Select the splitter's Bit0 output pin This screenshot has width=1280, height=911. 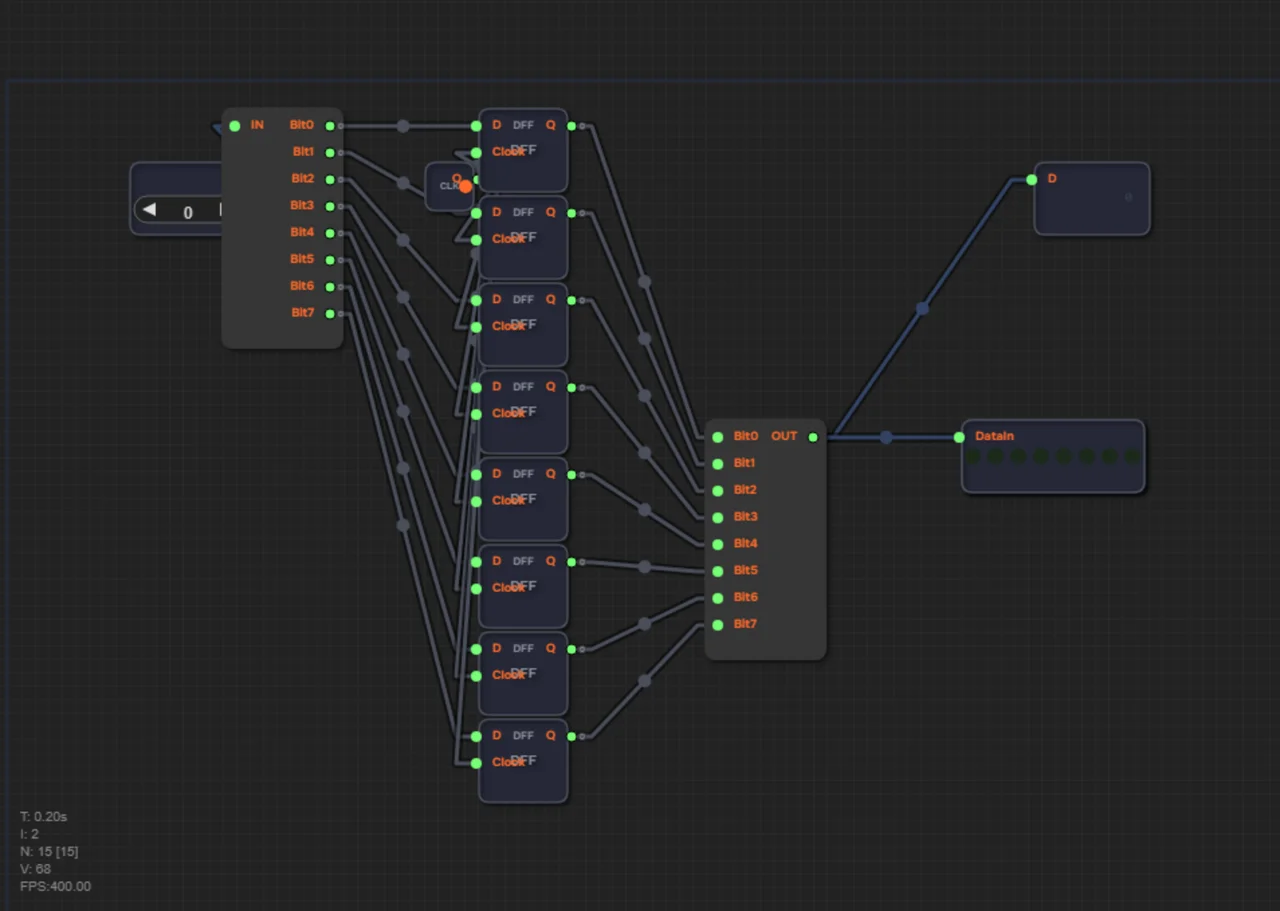click(x=330, y=126)
